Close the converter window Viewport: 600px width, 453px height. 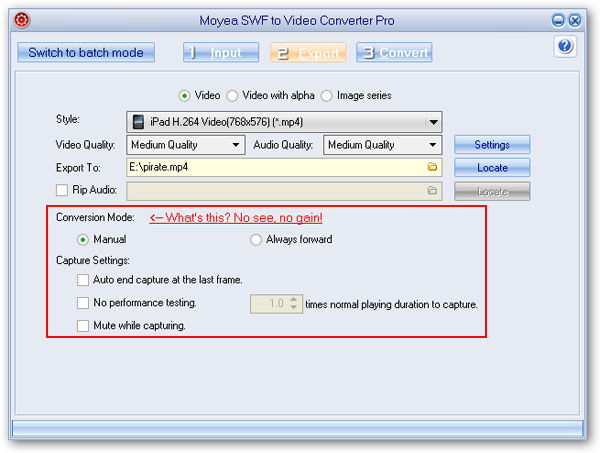[575, 20]
